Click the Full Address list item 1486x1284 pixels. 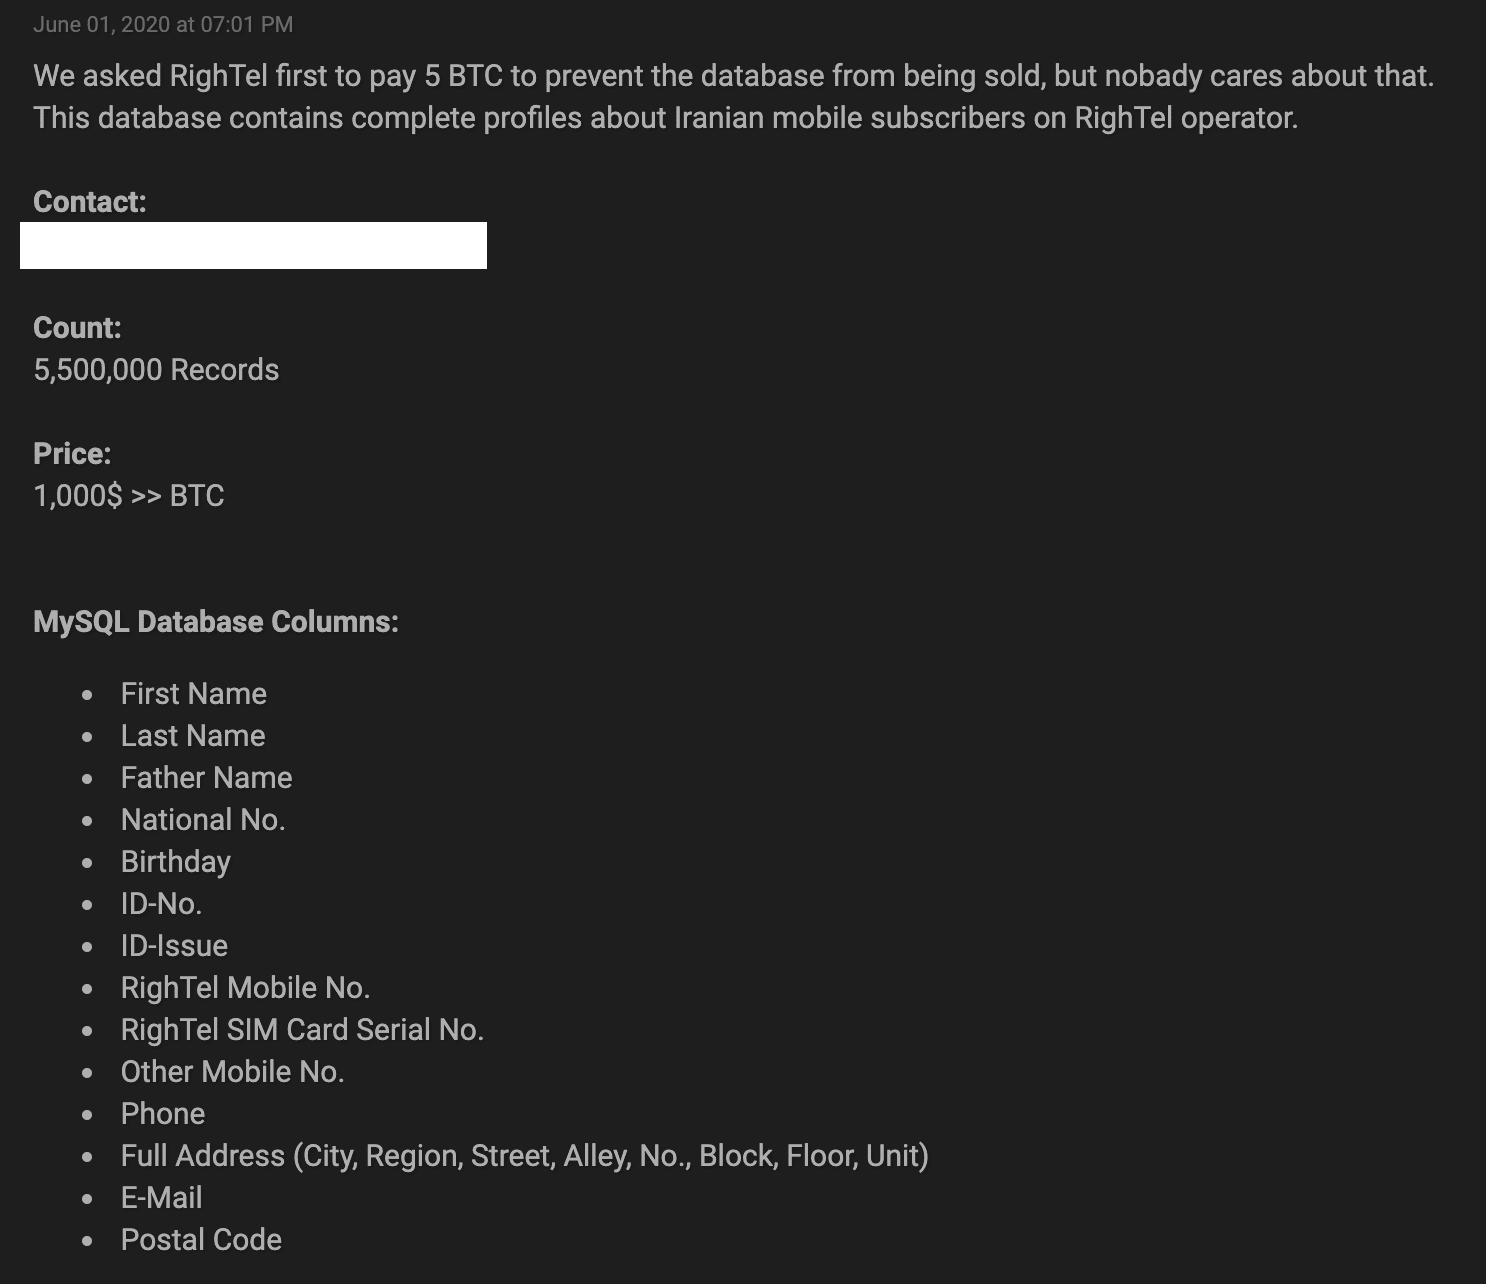click(525, 1156)
